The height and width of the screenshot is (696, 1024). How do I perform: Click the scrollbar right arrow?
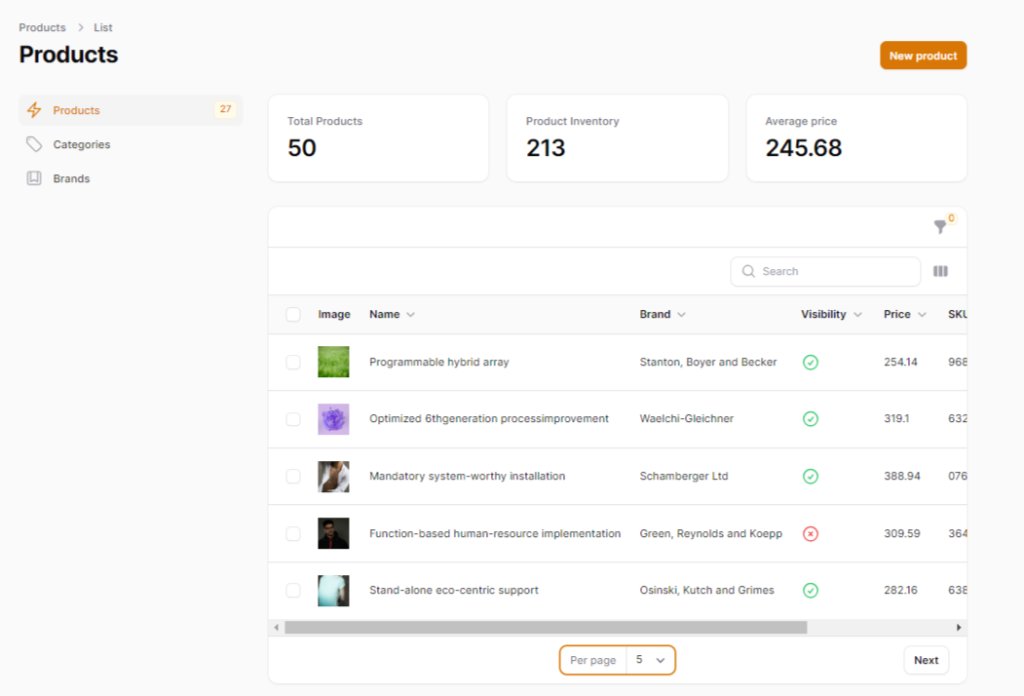click(x=959, y=627)
